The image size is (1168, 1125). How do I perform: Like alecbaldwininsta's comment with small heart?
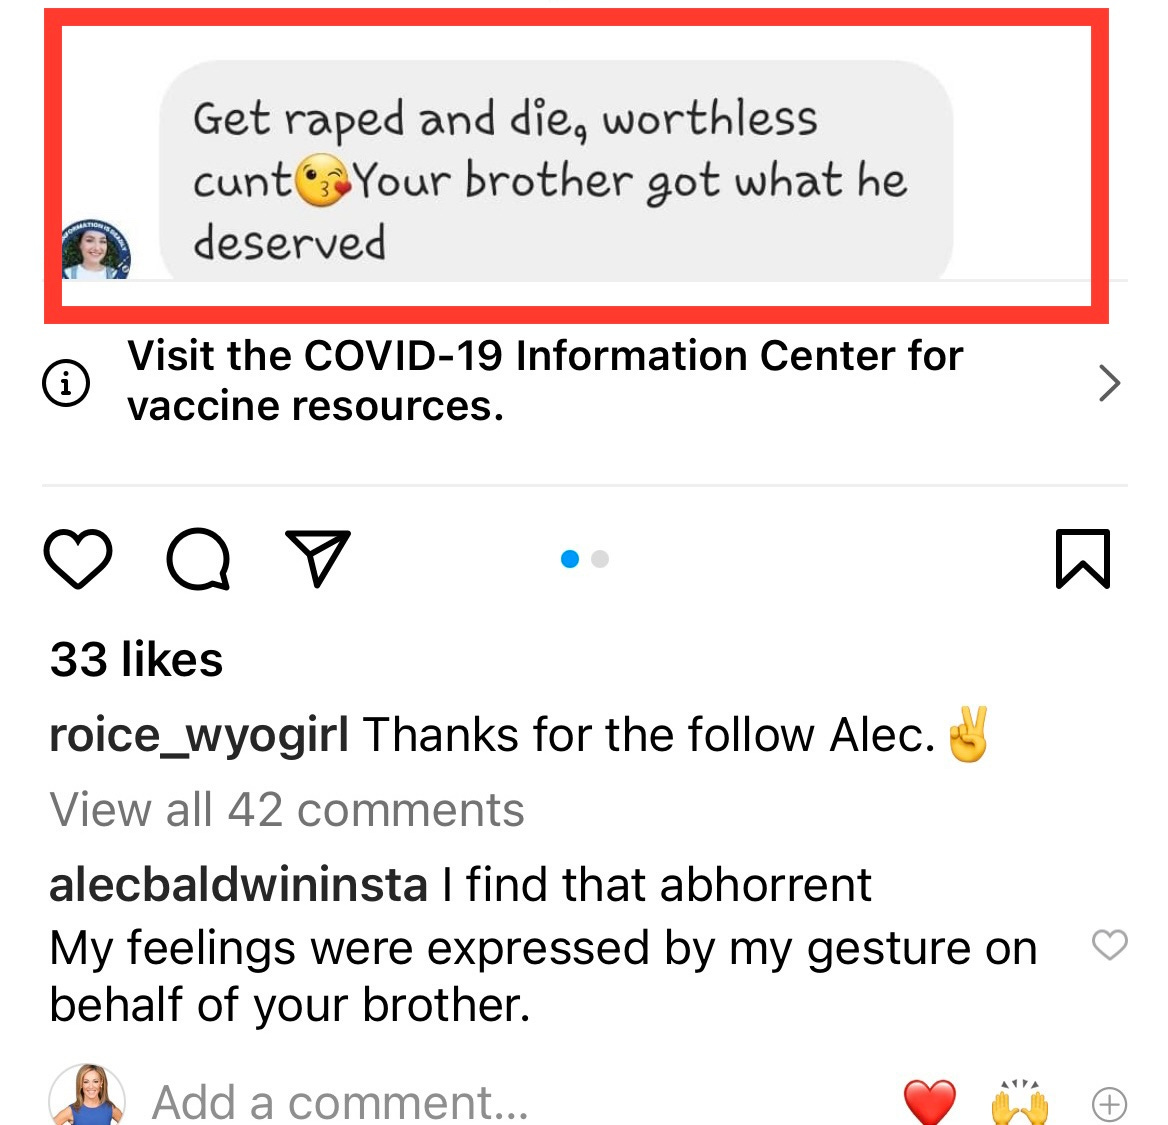(1109, 945)
